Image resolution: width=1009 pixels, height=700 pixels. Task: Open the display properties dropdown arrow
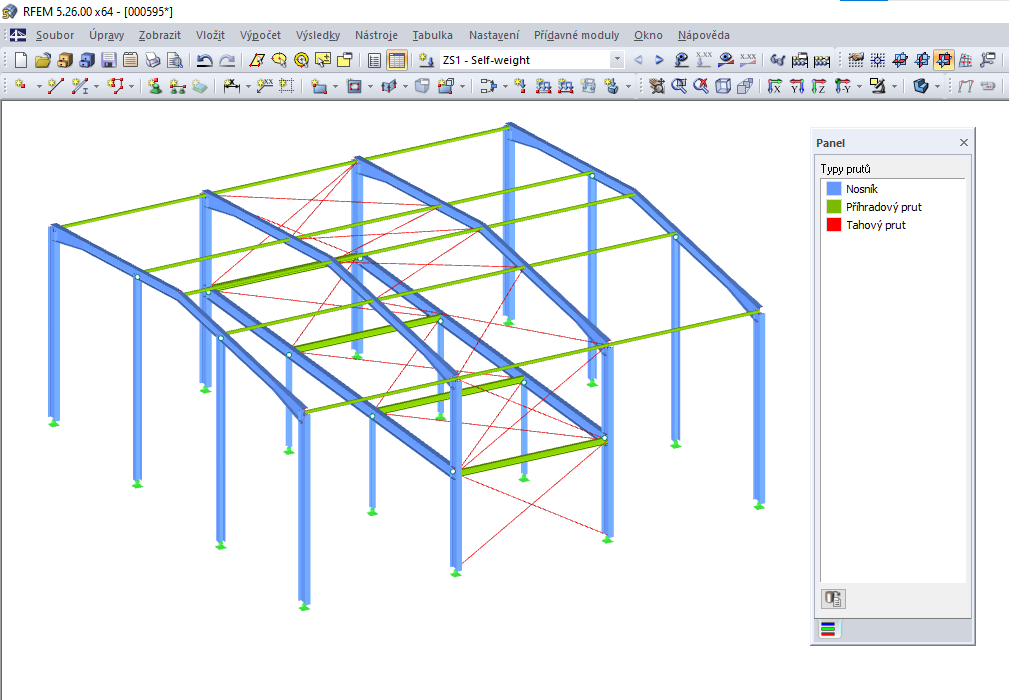(894, 86)
